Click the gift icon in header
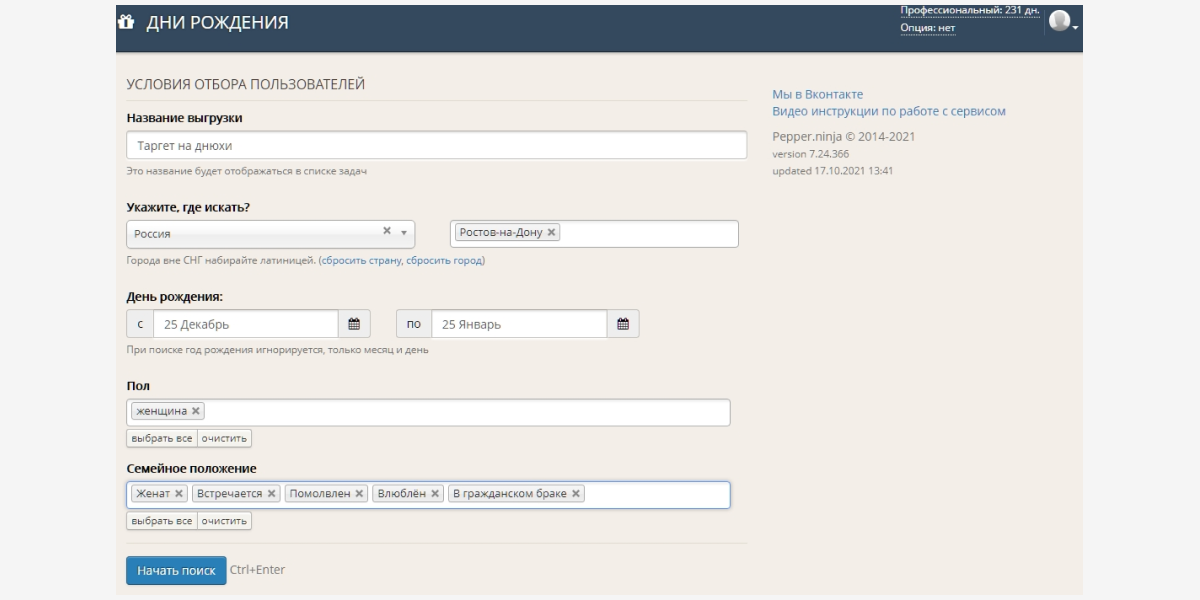This screenshot has width=1200, height=600. tap(126, 22)
